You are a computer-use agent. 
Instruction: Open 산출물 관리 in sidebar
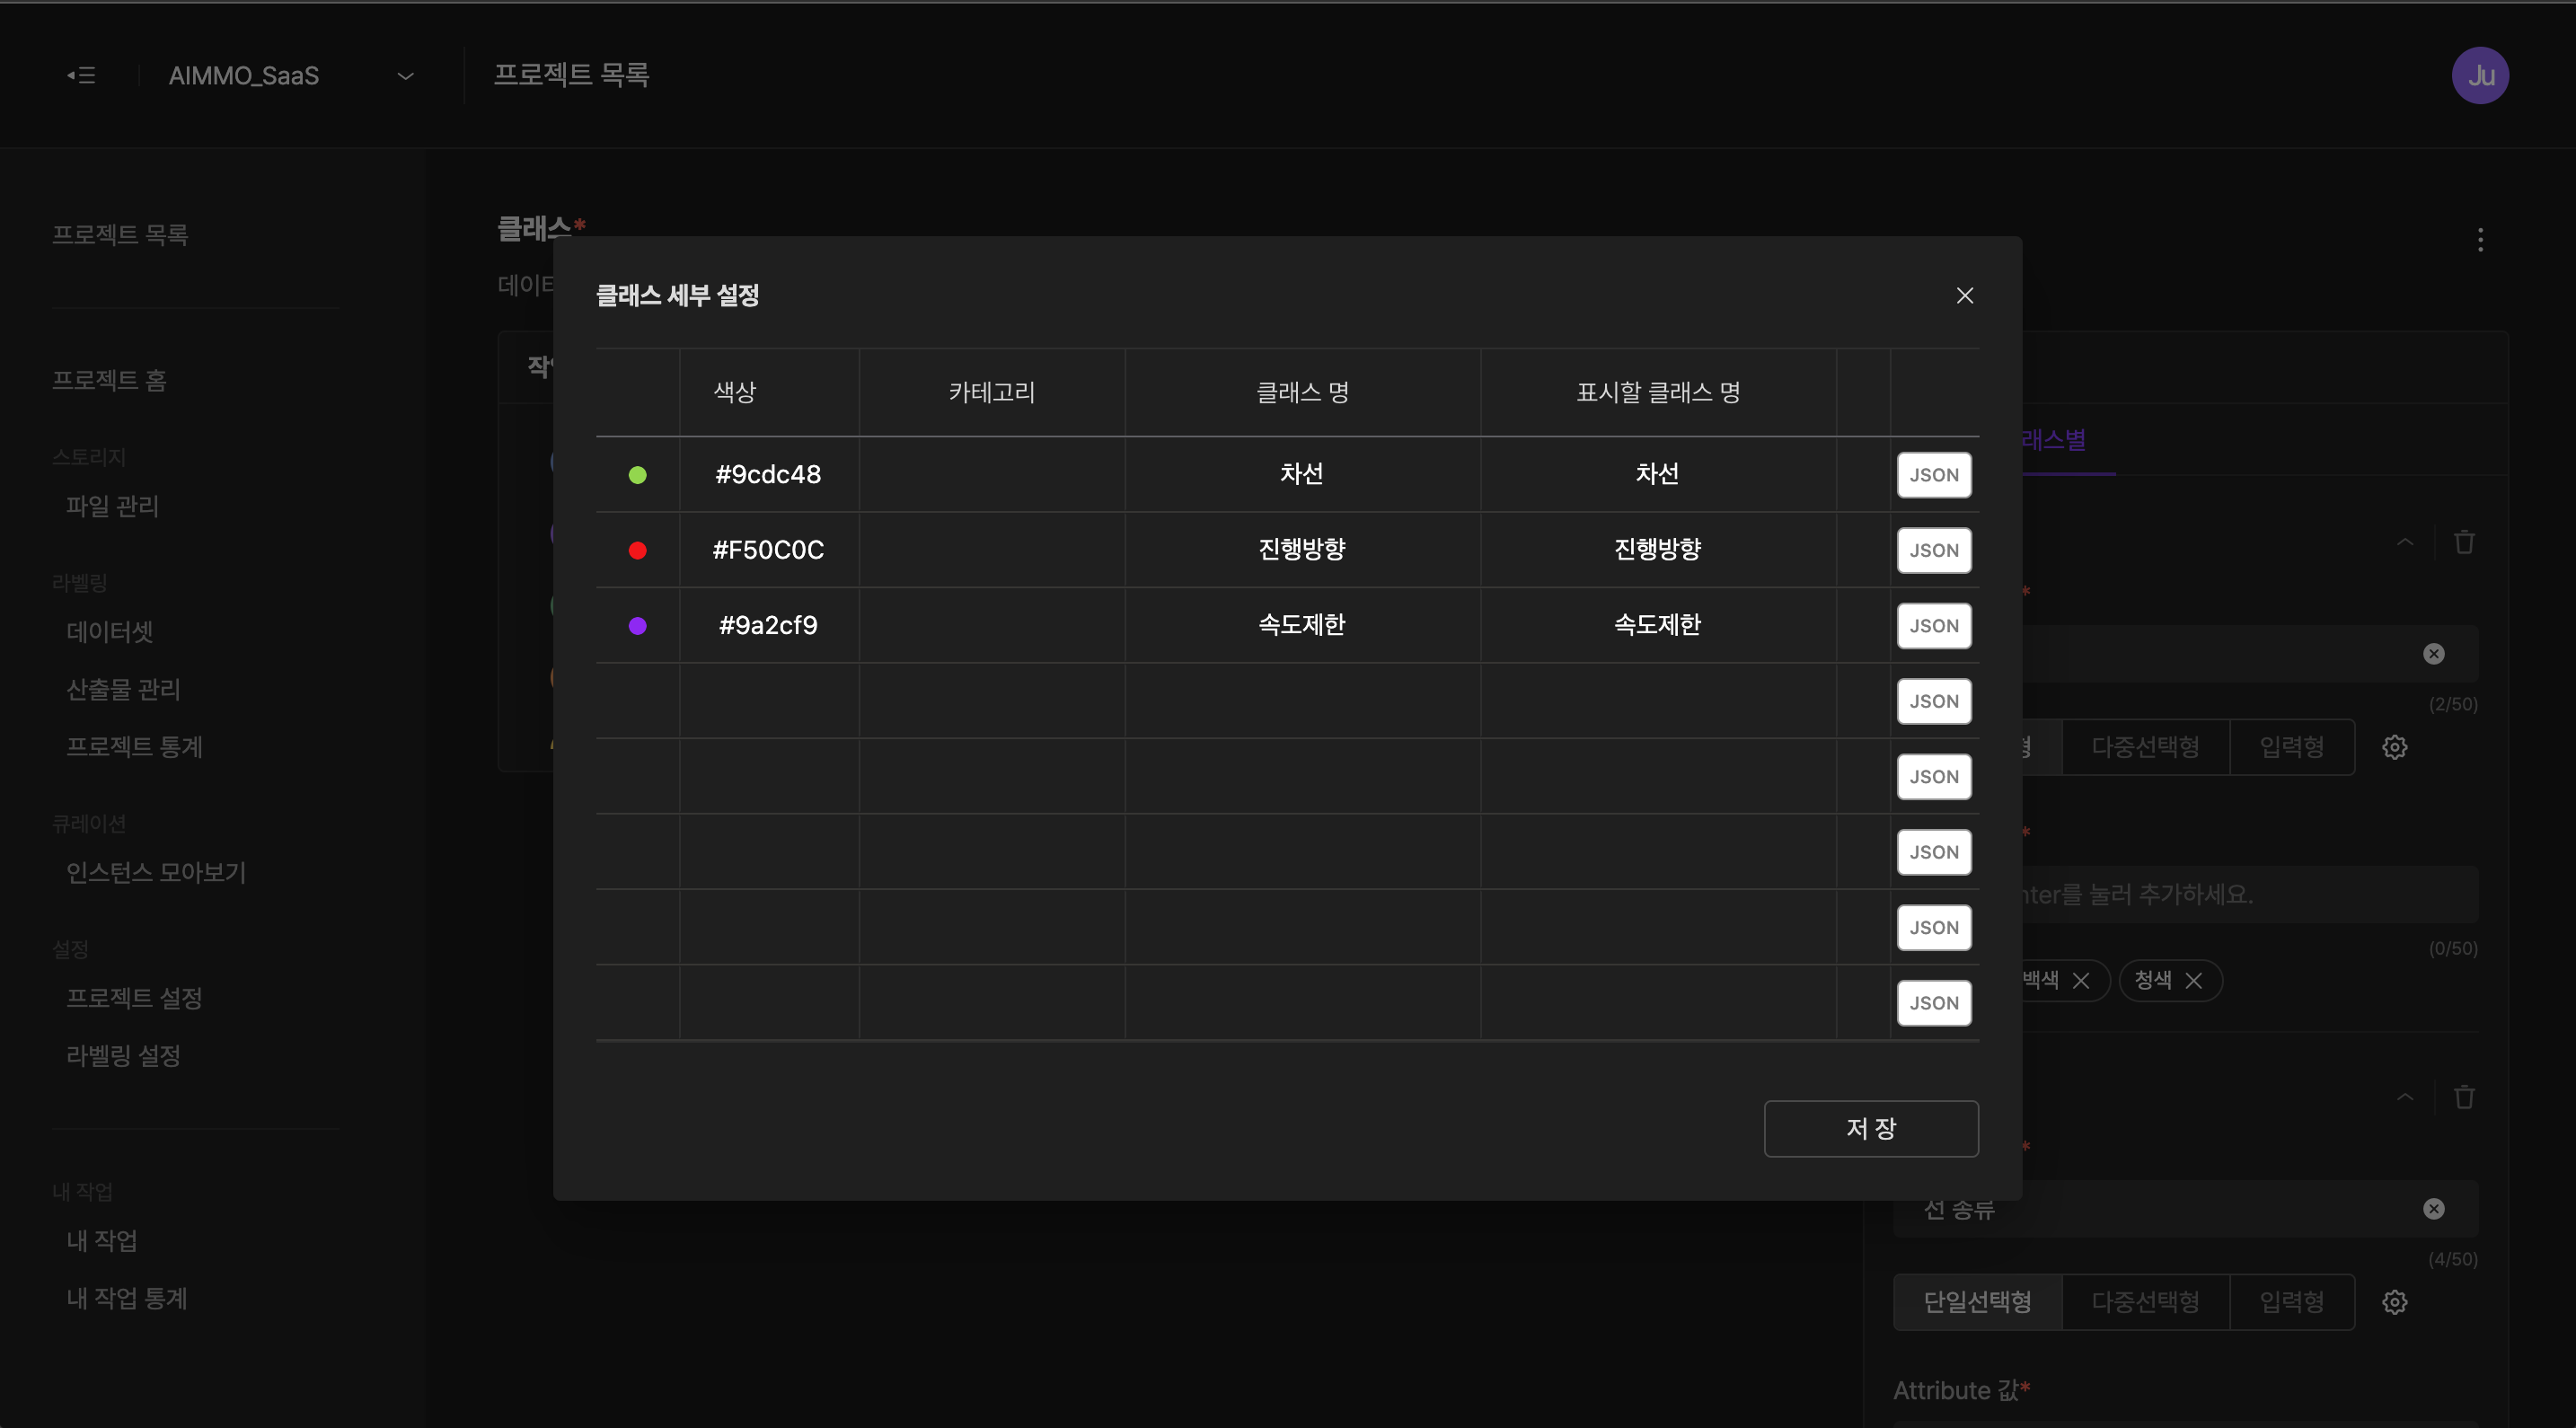(x=123, y=689)
